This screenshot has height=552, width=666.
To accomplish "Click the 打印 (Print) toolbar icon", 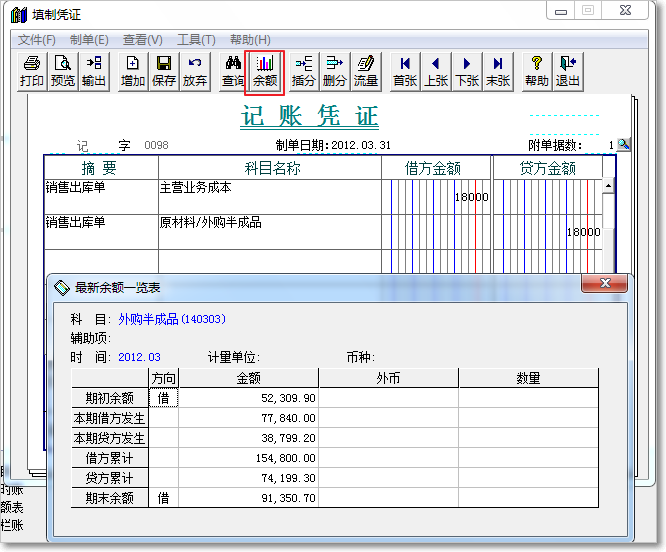I will [x=32, y=71].
